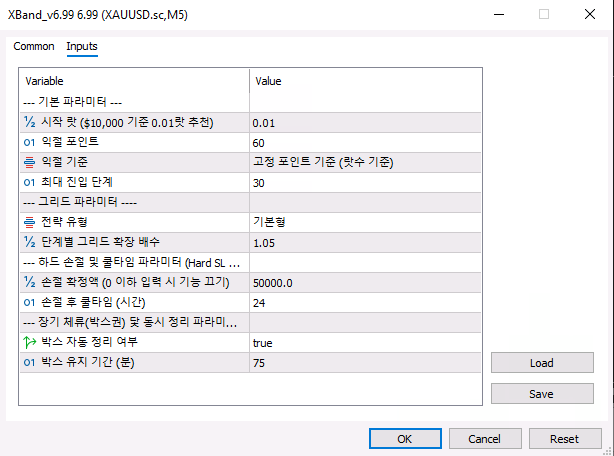Select the '익절 포인트' variable label
The width and height of the screenshot is (614, 456).
(70, 142)
